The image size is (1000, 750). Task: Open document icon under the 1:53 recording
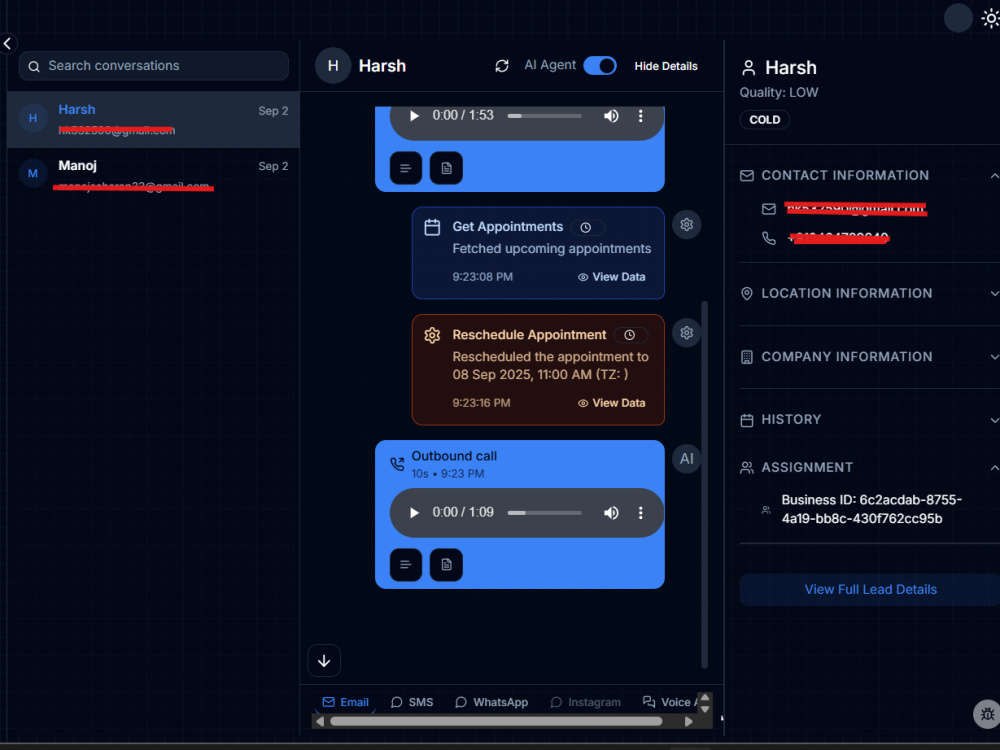[446, 168]
